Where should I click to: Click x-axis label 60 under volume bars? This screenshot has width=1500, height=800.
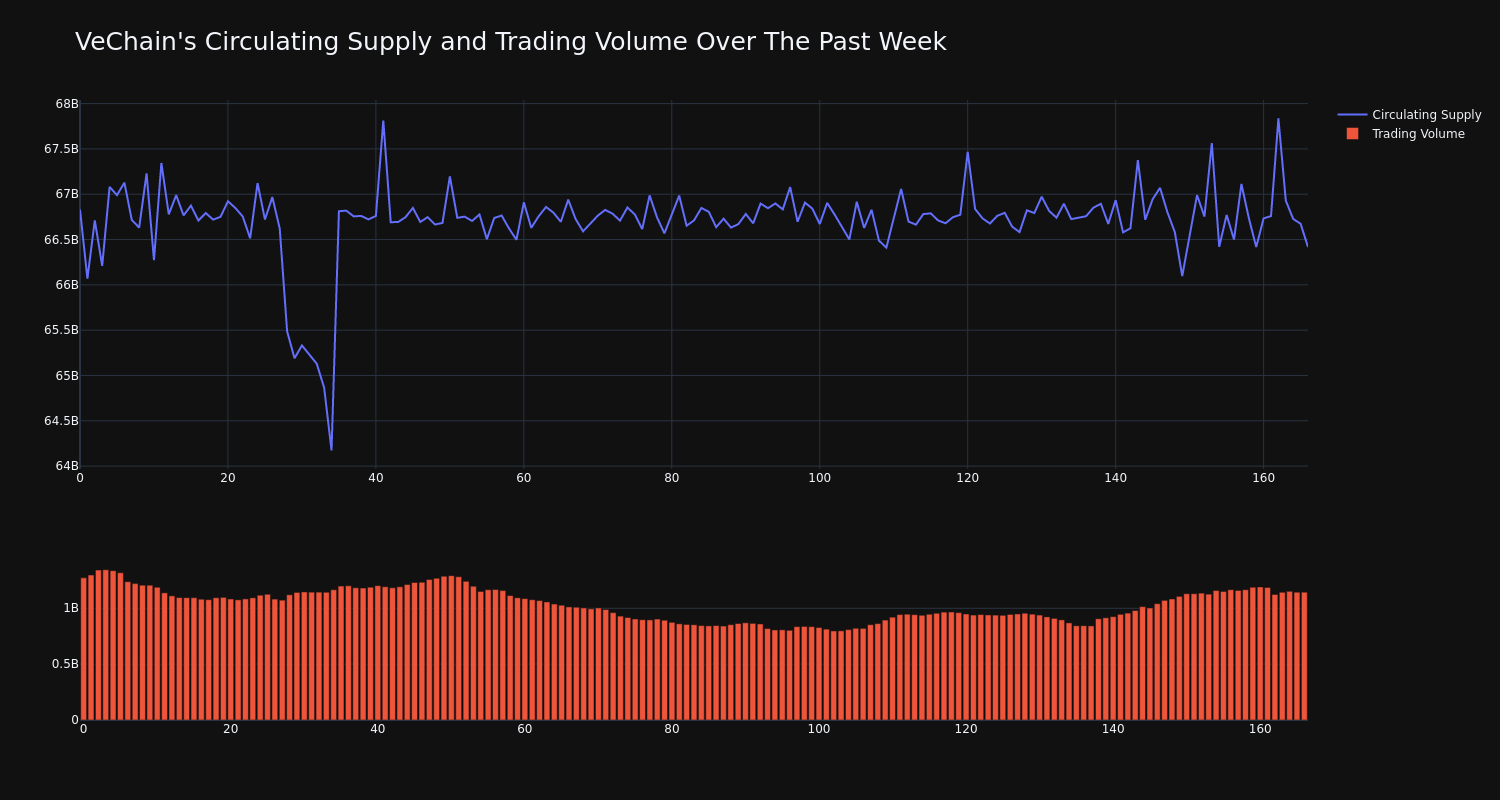[x=525, y=729]
